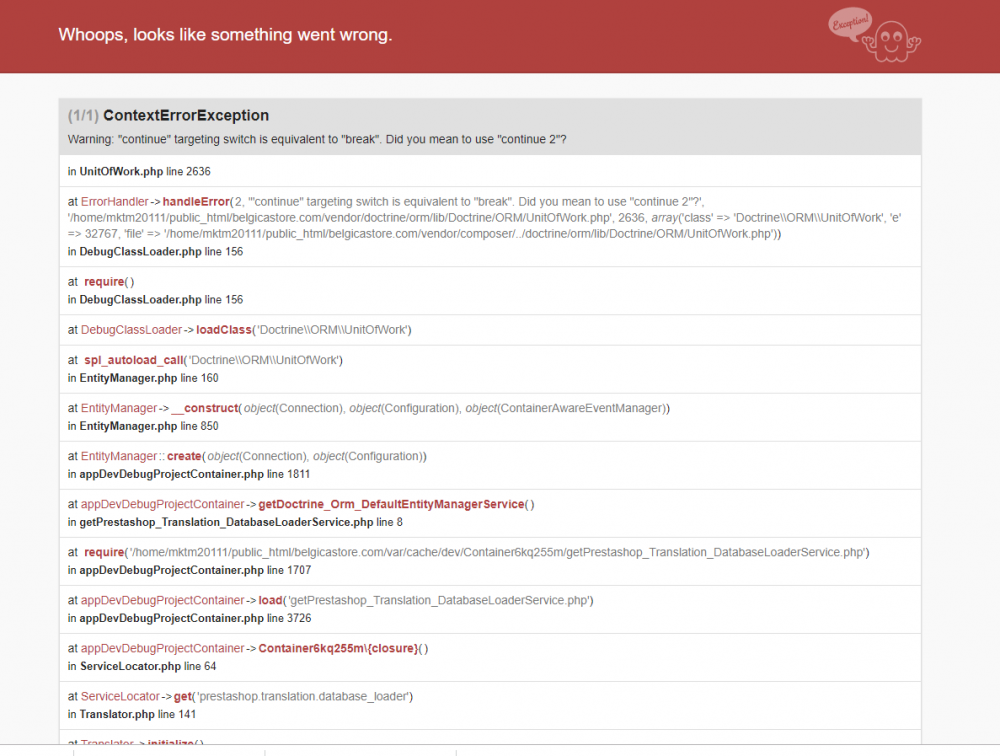Viewport: 1000px width, 756px height.
Task: Click the create method link
Action: [x=184, y=456]
